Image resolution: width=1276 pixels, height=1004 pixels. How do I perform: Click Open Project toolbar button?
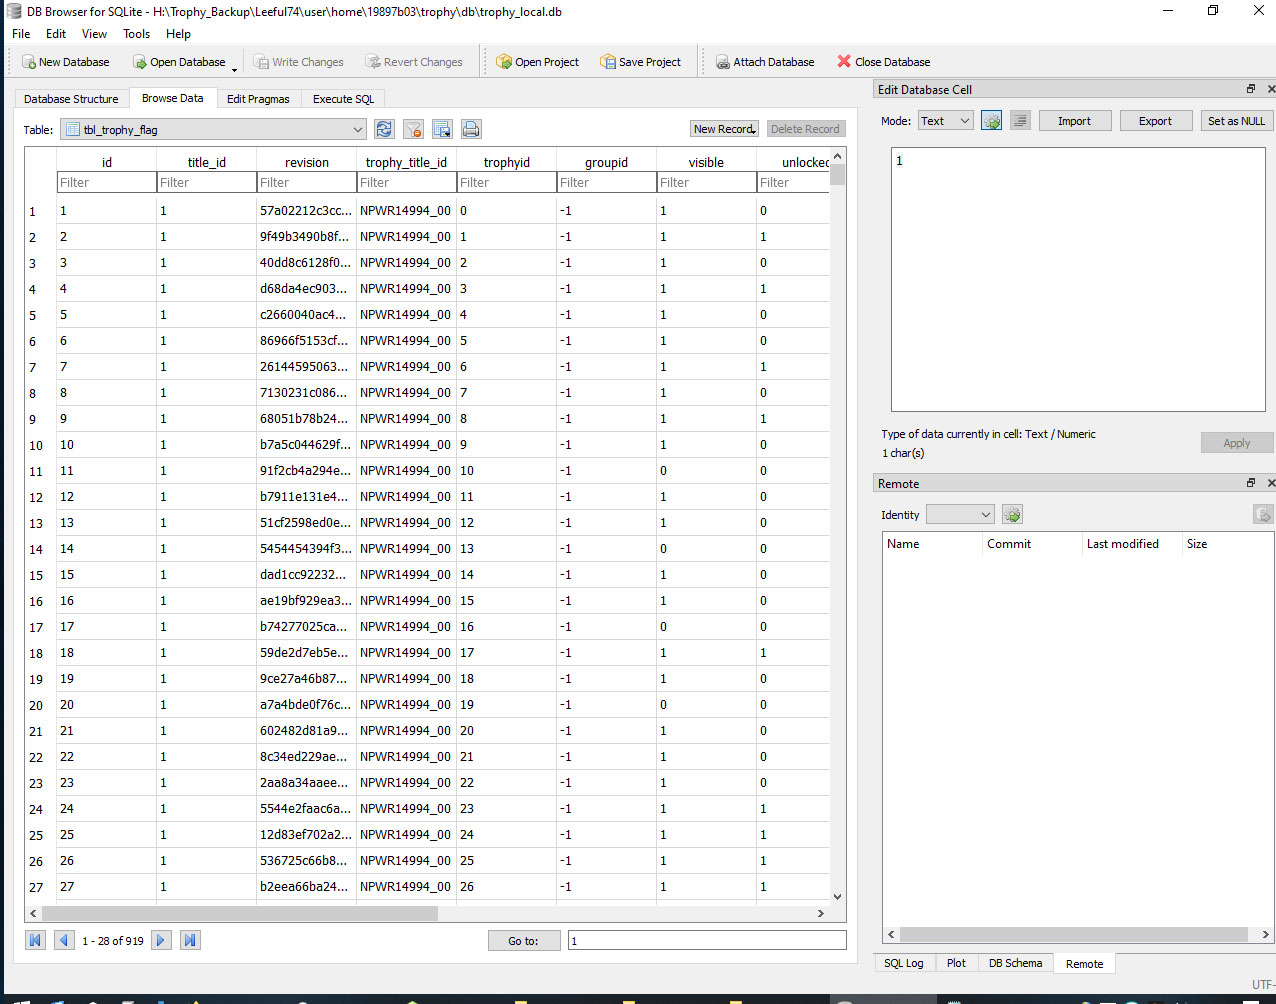point(538,62)
